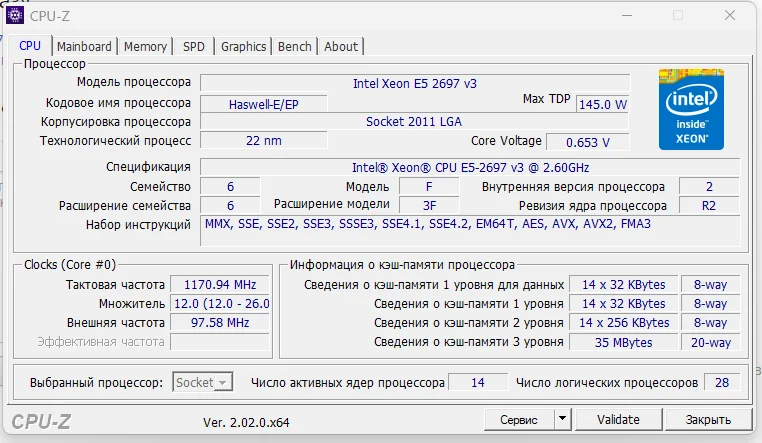The image size is (762, 443).
Task: Click the Ver. 2.02.0.x64 version text
Action: 246,422
